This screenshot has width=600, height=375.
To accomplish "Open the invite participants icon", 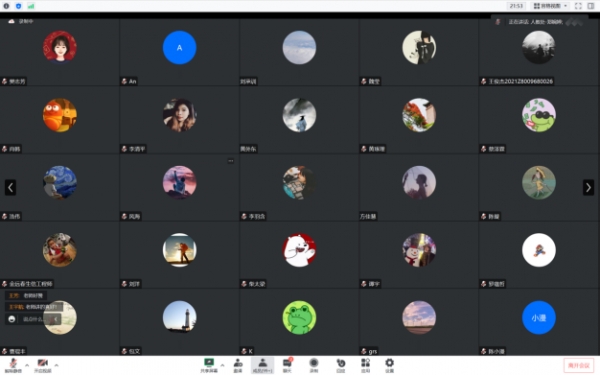I will (x=238, y=365).
